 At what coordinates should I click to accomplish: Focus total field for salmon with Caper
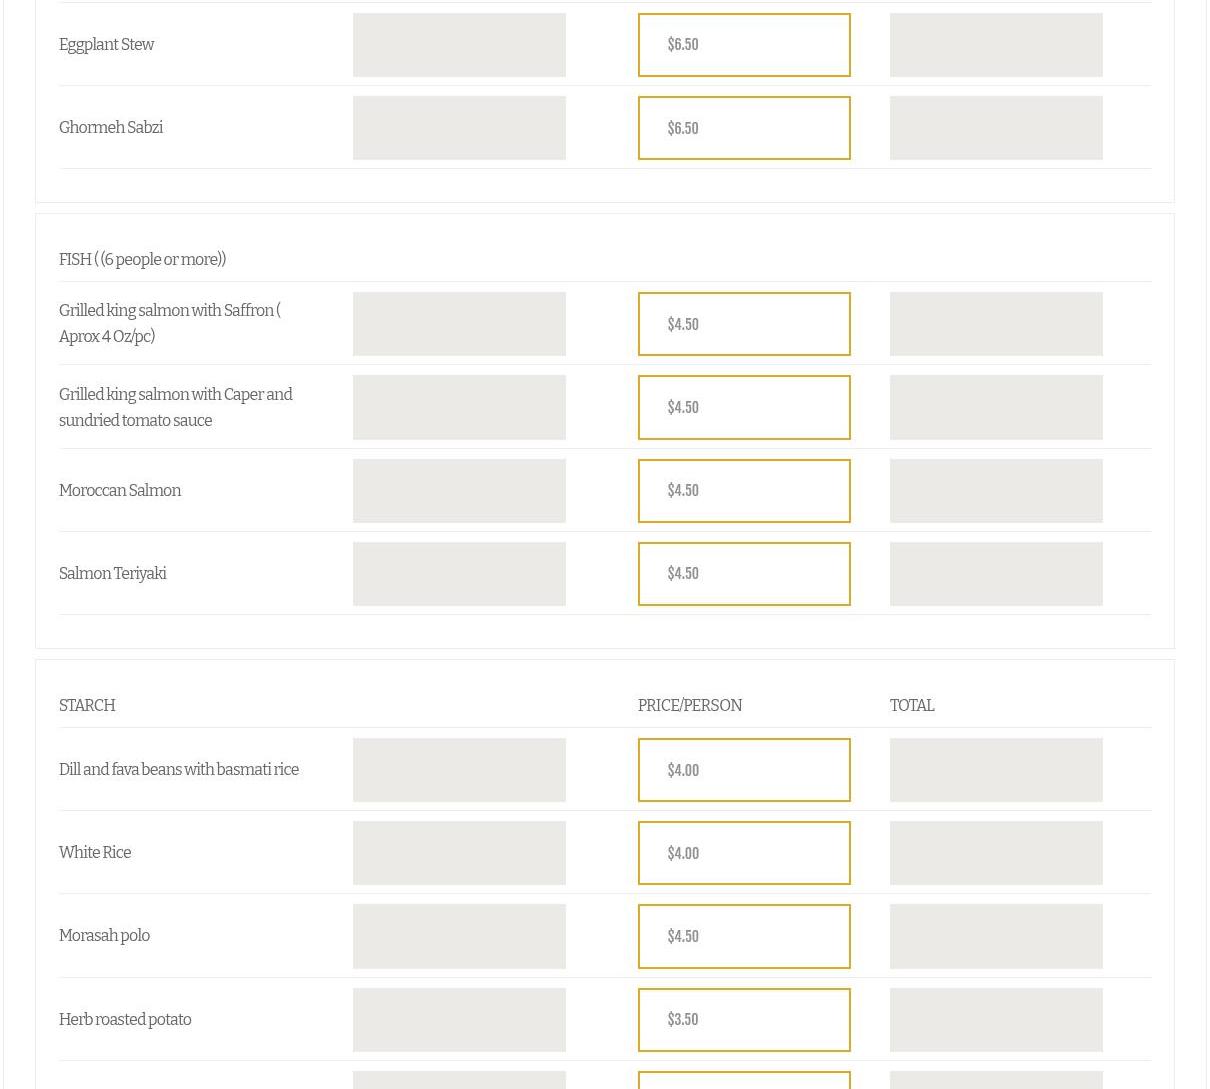pyautogui.click(x=996, y=407)
